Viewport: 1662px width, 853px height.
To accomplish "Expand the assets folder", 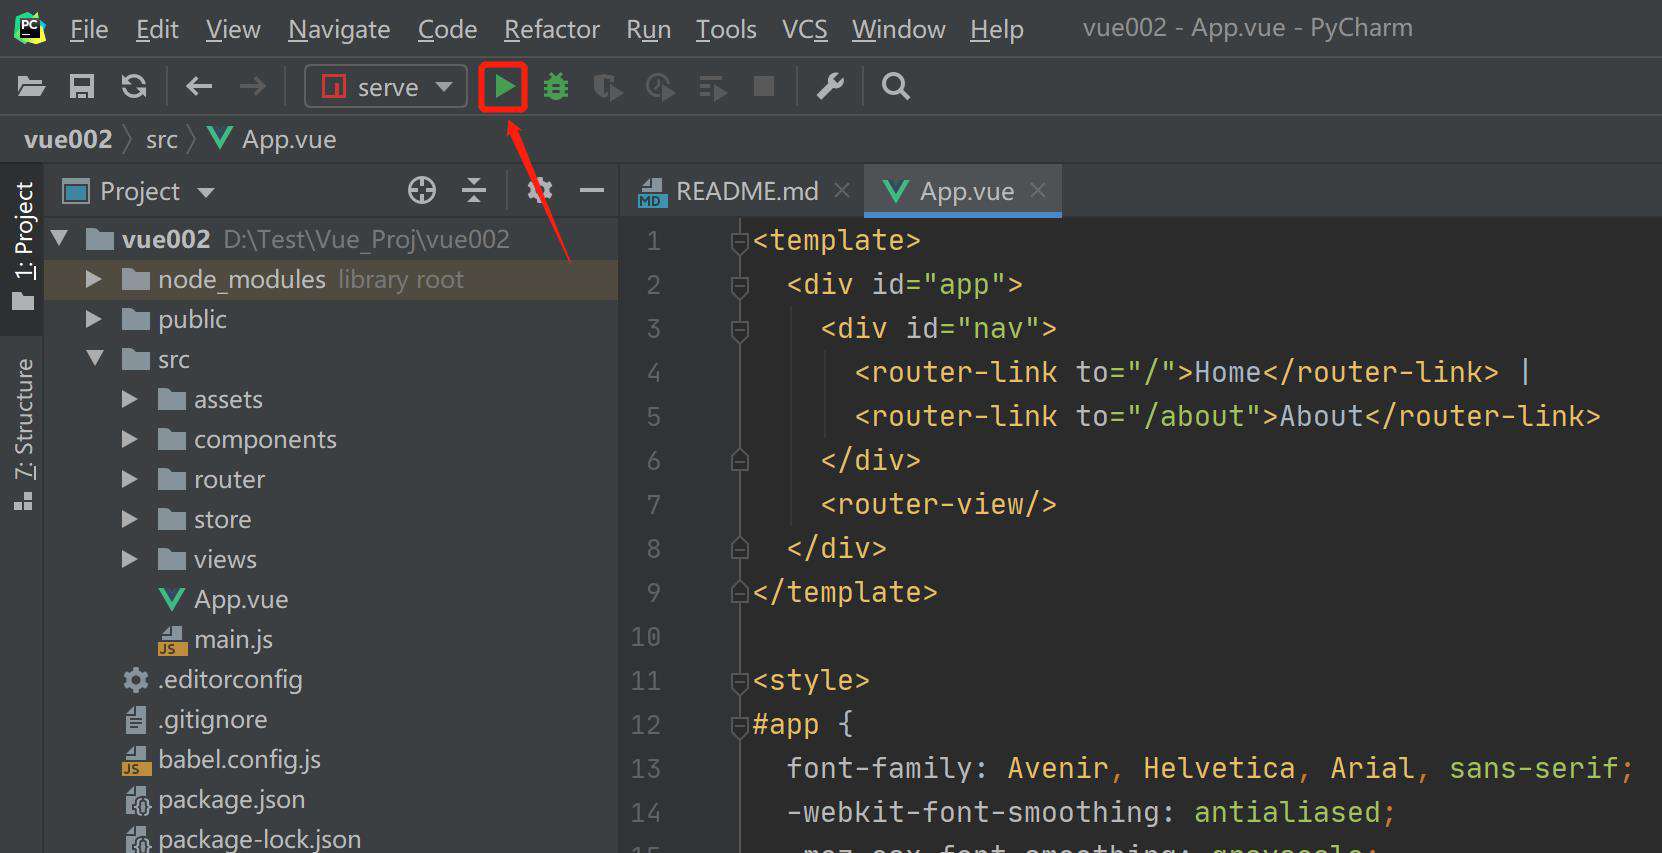I will coord(129,399).
